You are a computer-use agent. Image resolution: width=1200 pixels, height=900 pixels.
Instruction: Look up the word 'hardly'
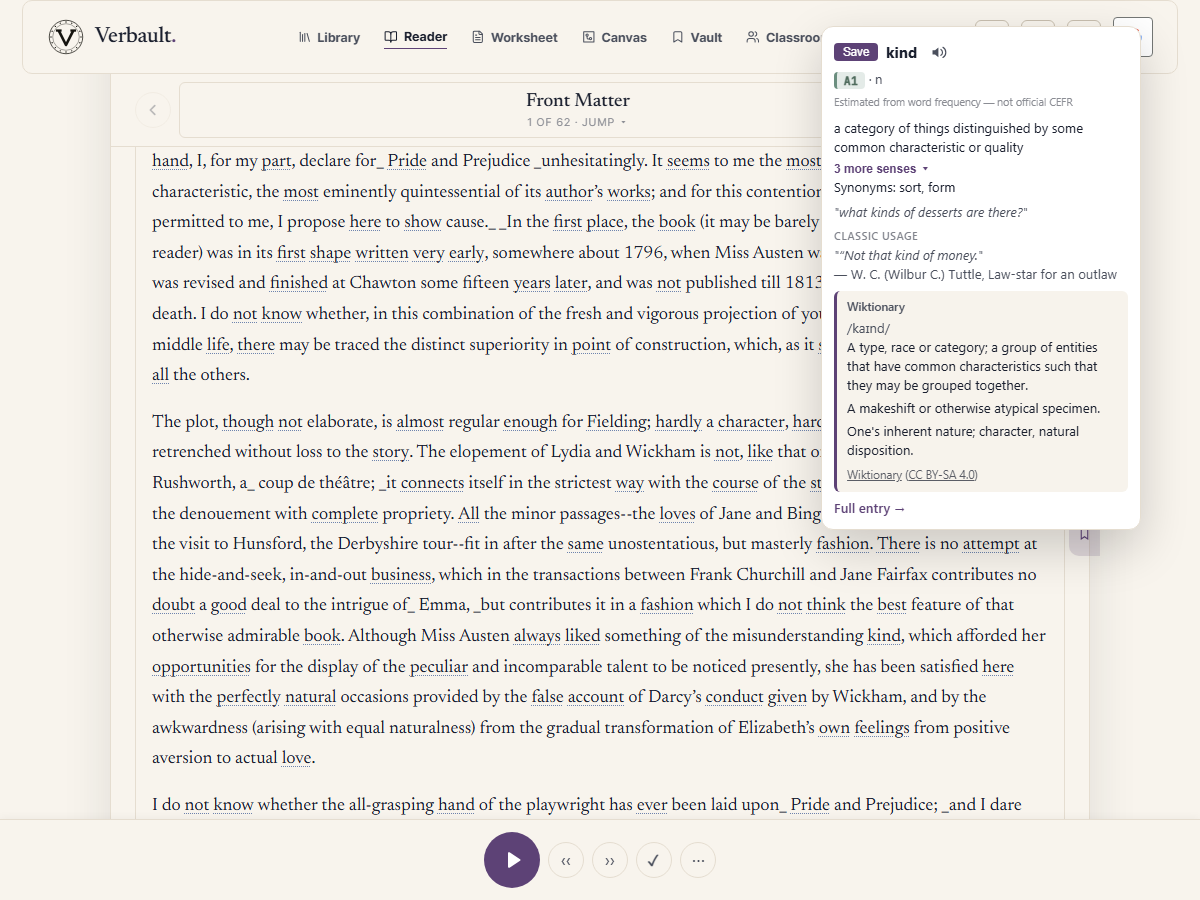coord(678,422)
